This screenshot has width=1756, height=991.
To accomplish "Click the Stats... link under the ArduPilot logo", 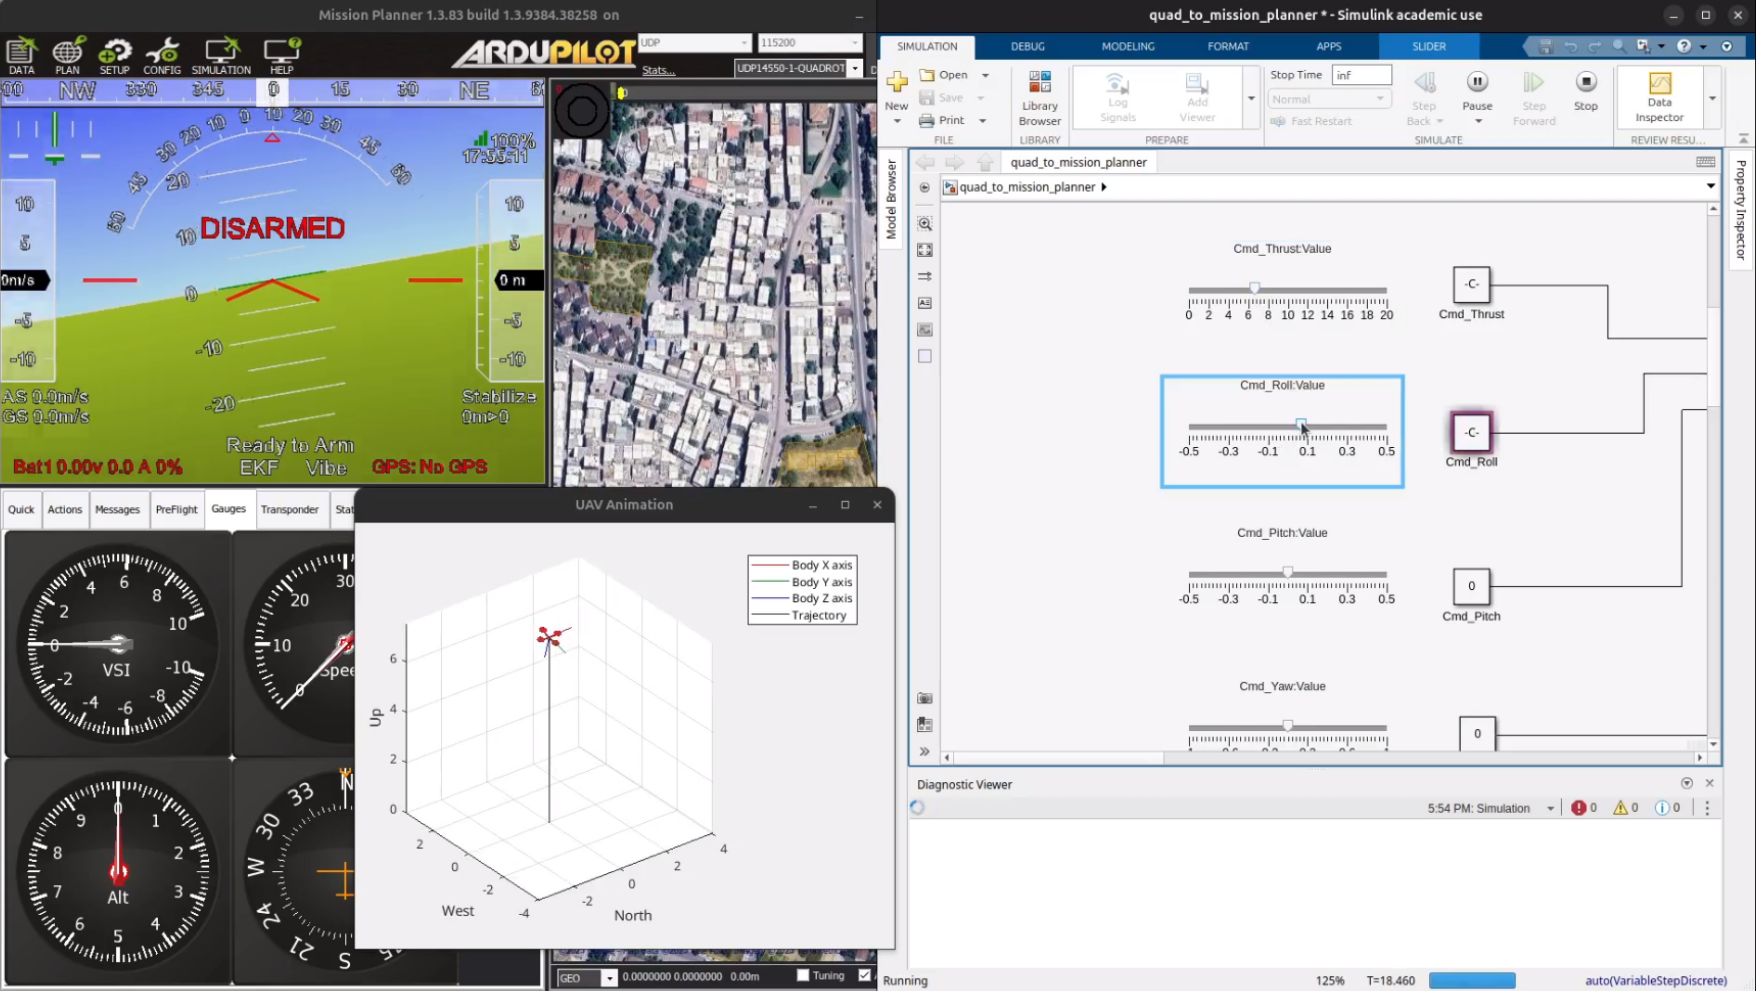I will tap(658, 70).
